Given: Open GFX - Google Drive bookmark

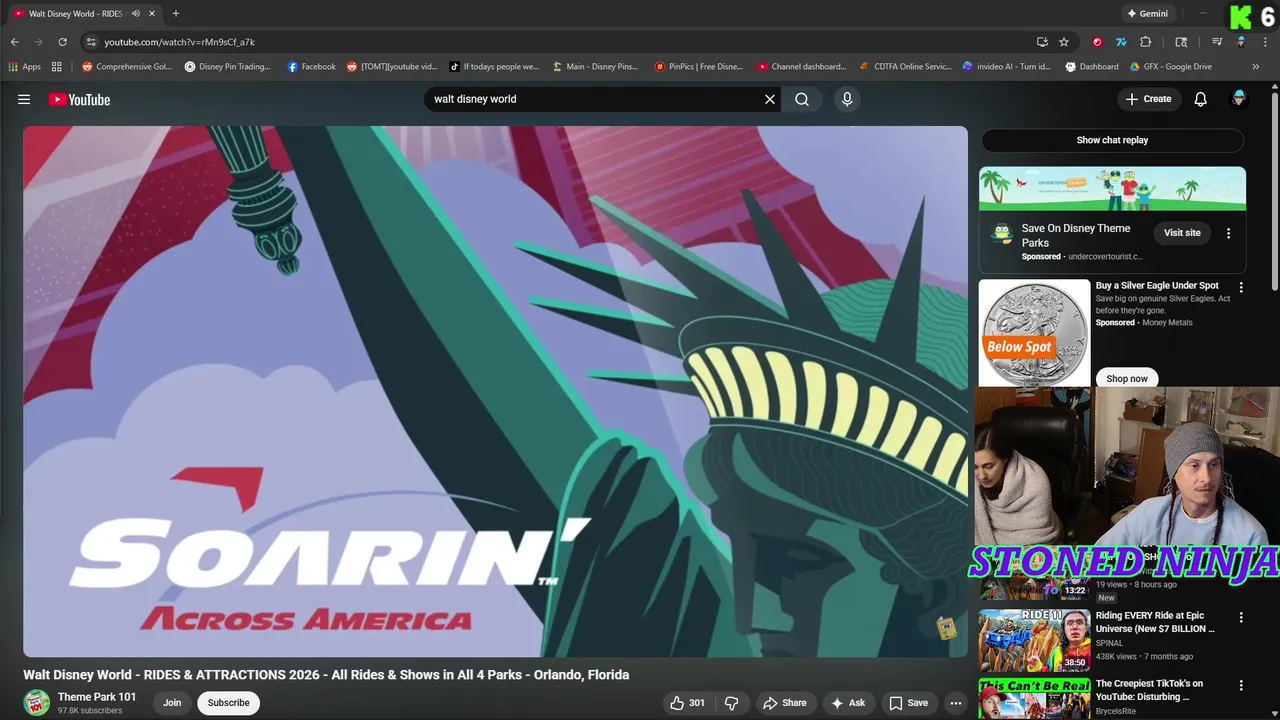Looking at the screenshot, I should [x=1171, y=67].
